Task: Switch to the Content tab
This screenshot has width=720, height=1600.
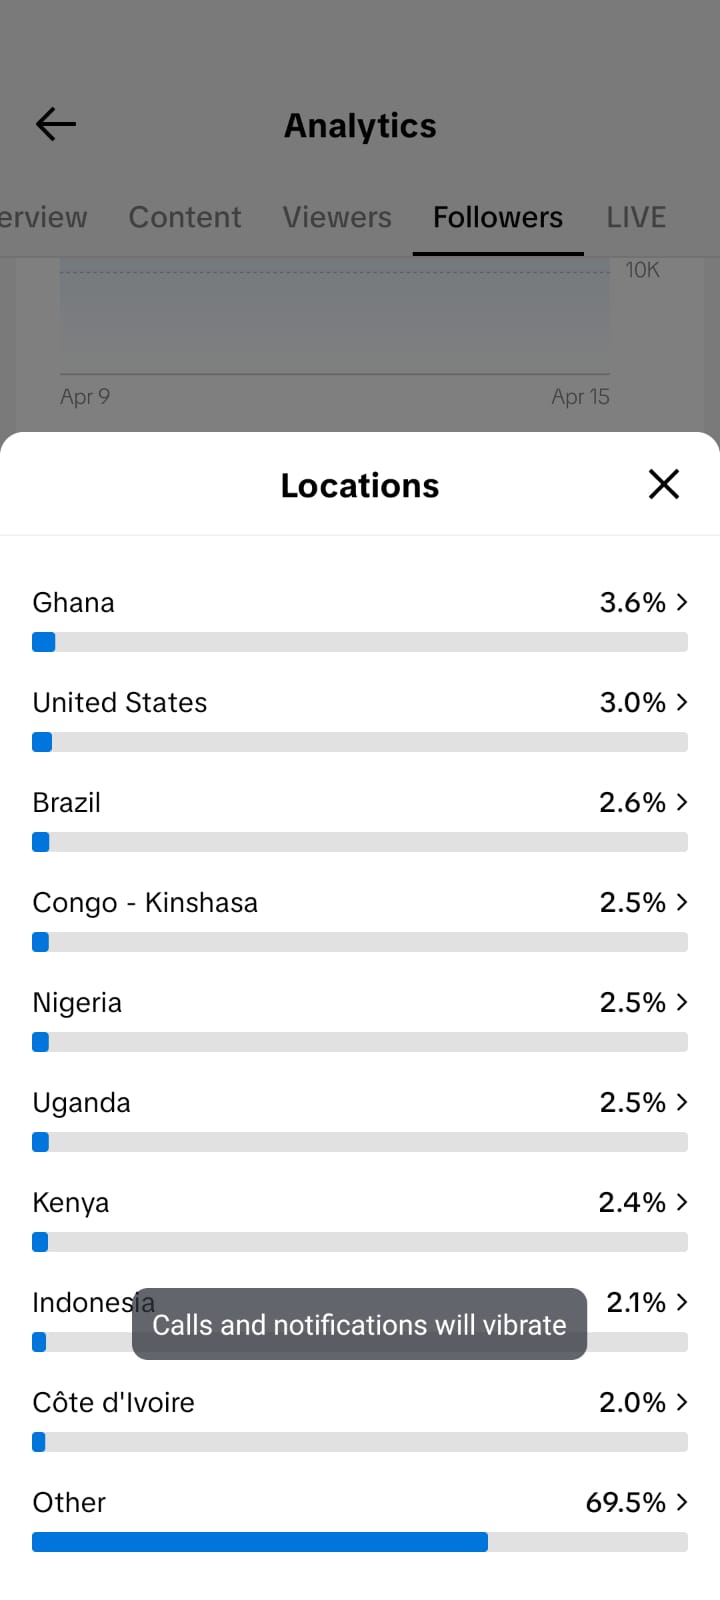Action: (x=185, y=217)
